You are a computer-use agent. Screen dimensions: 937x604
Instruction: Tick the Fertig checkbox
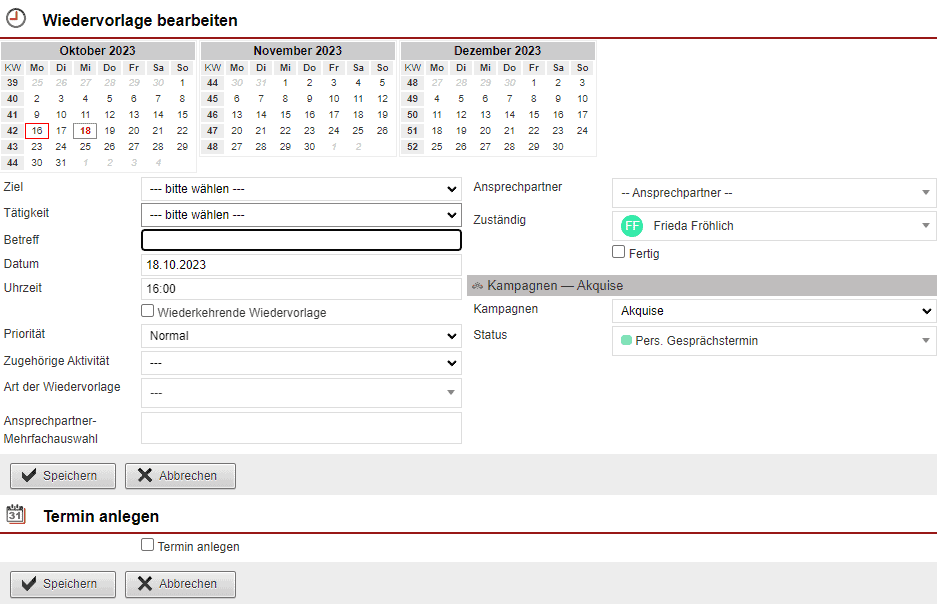619,253
